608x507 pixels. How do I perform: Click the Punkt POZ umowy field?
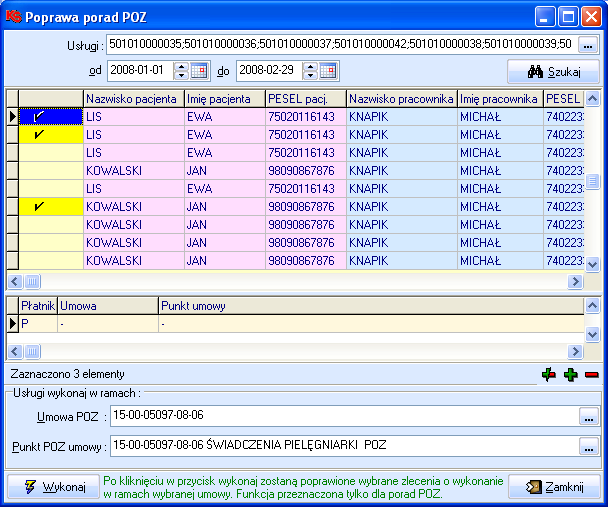point(344,446)
